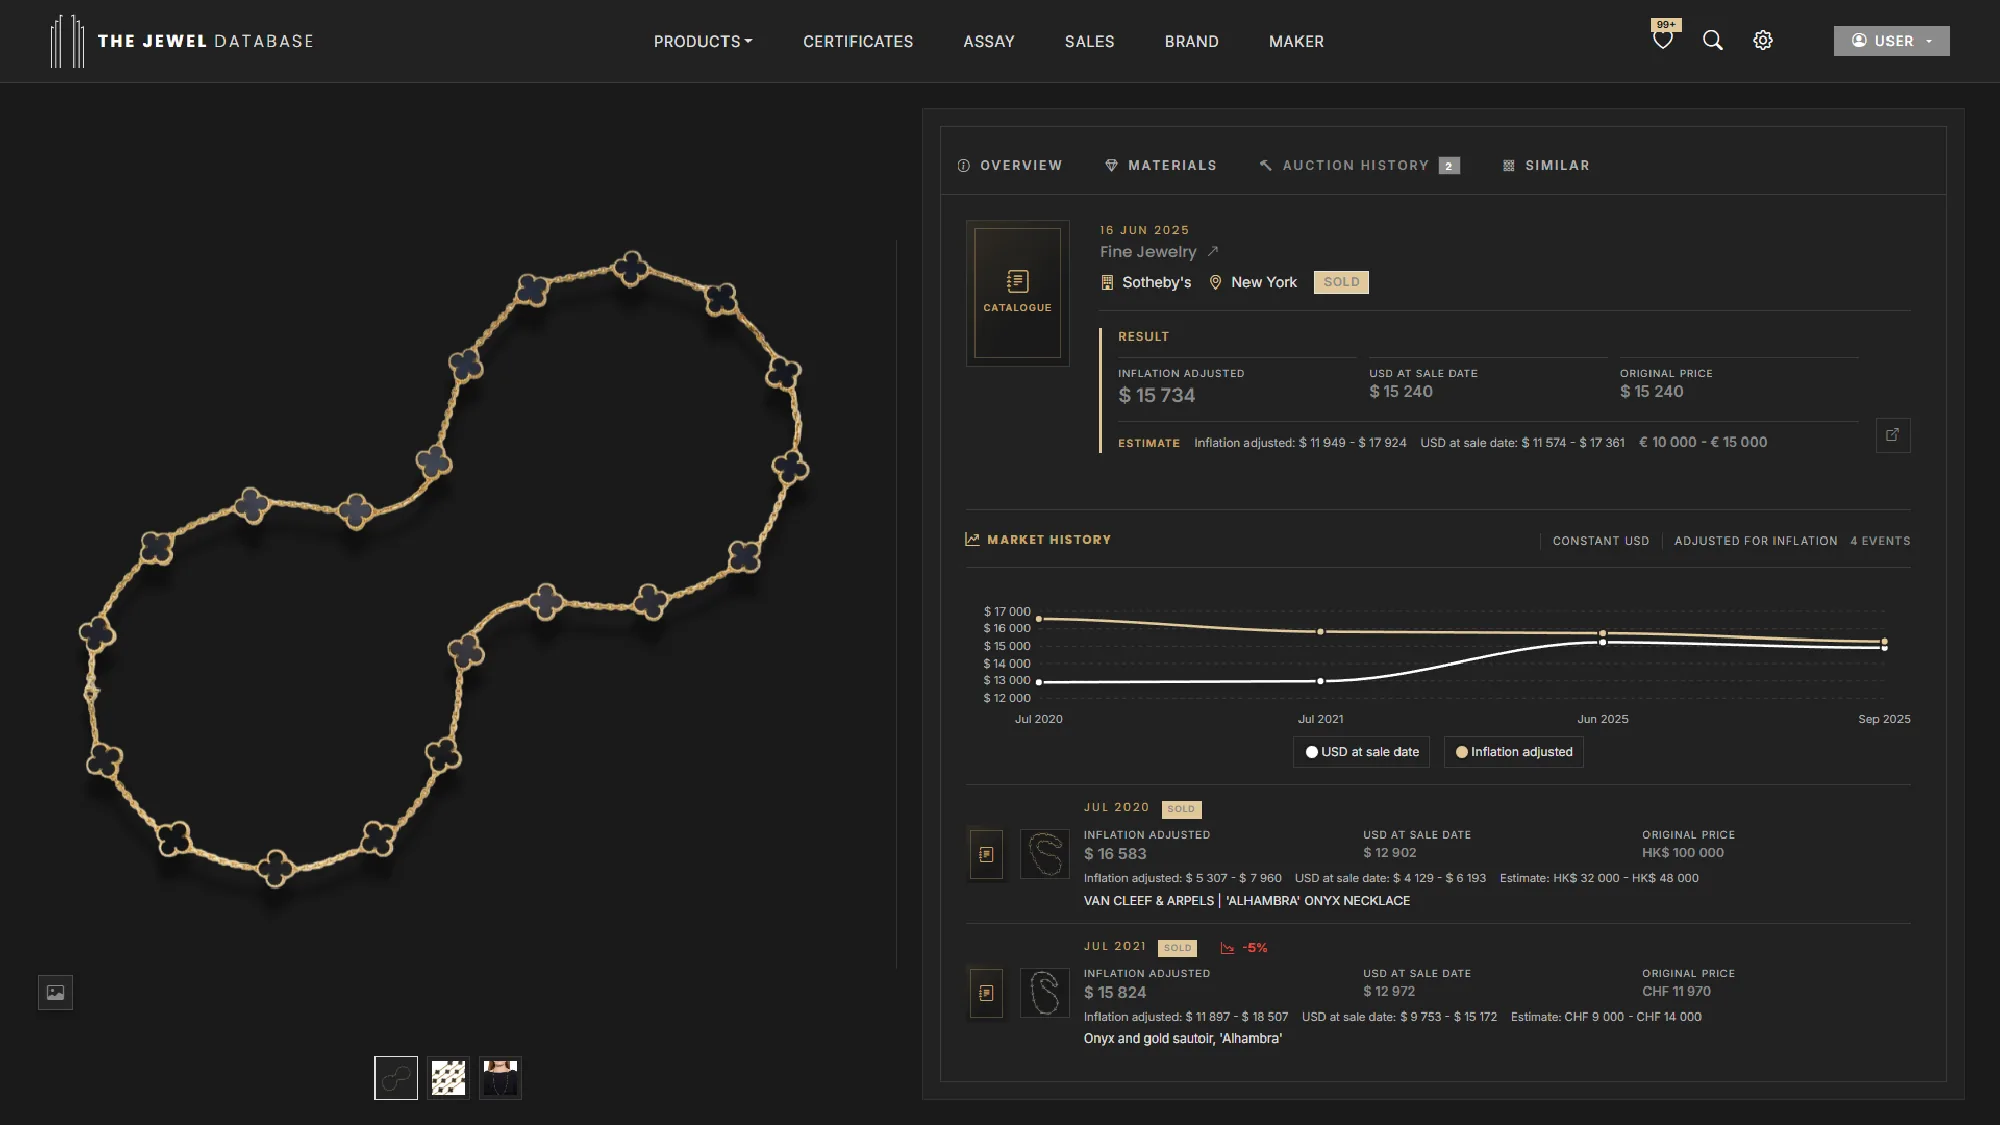Go to Certificates in navigation
Viewport: 2000px width, 1125px height.
858,41
